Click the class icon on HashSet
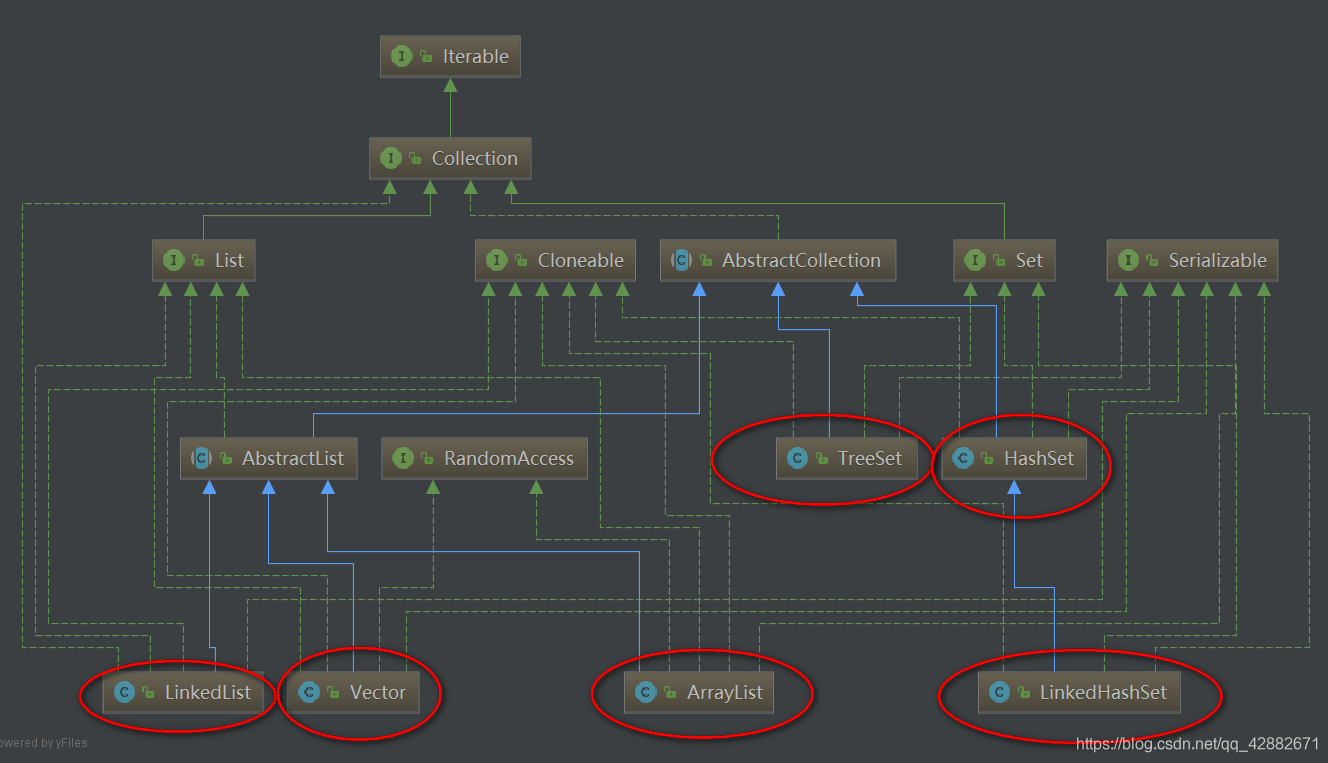This screenshot has width=1328, height=763. click(x=964, y=459)
